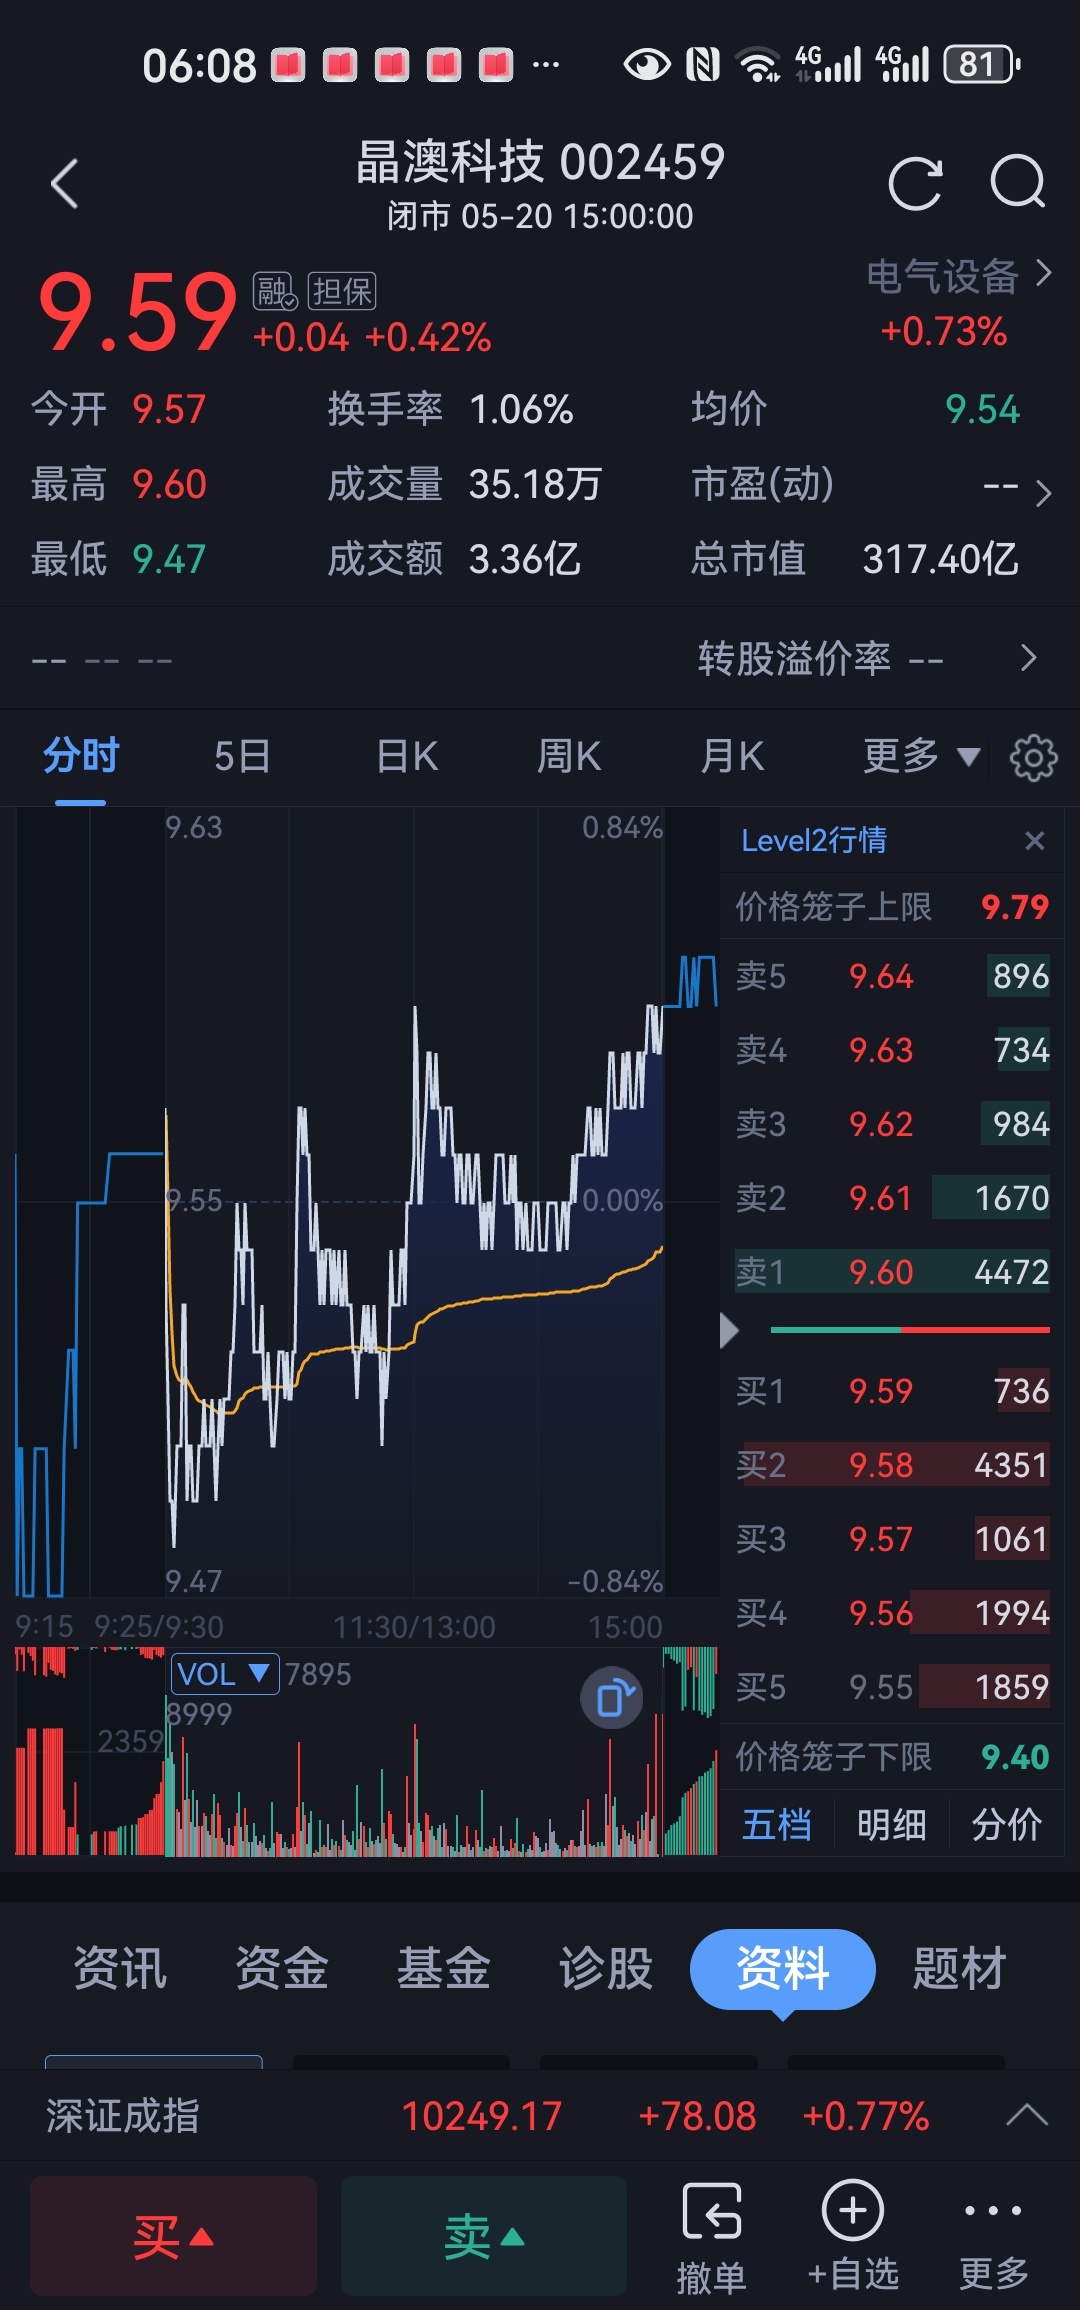Tap the 价格笼子下限 9.40 row

(x=892, y=1757)
